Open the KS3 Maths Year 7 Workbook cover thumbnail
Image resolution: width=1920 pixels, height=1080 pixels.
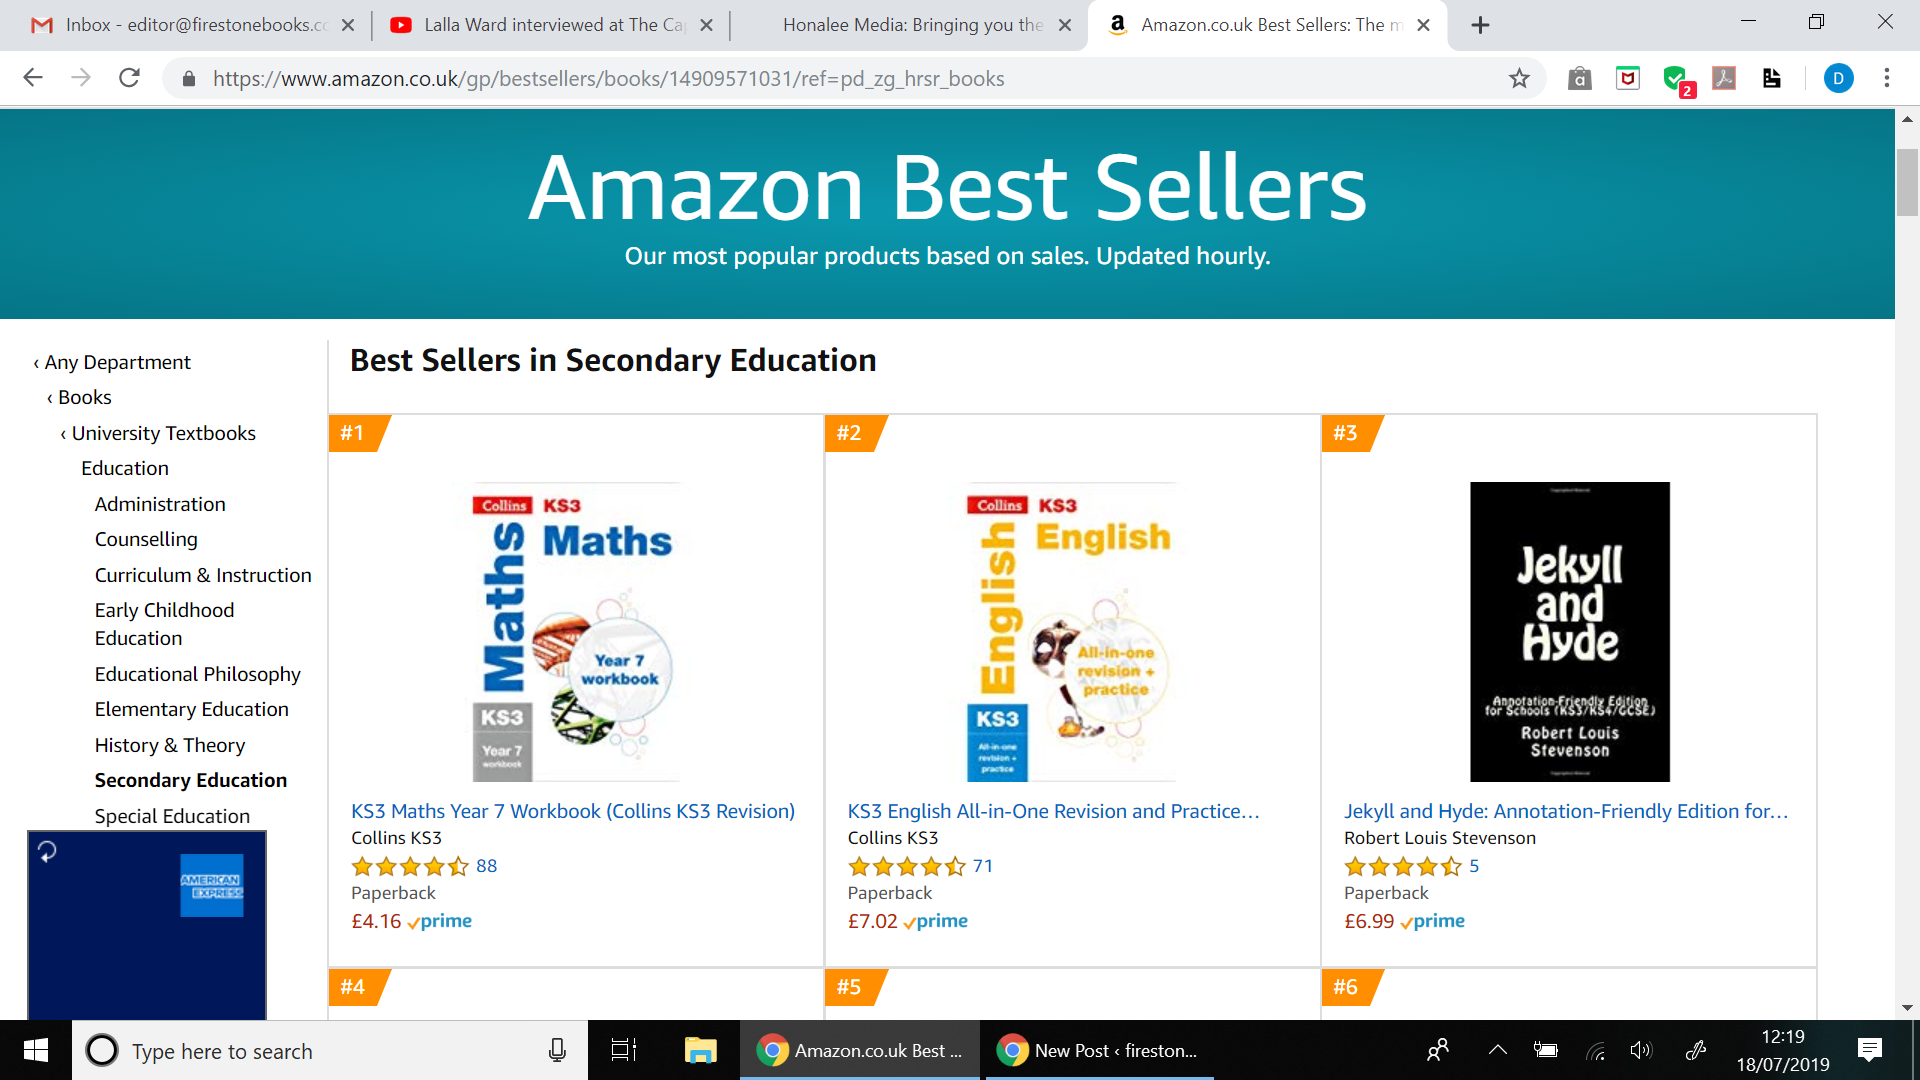575,632
